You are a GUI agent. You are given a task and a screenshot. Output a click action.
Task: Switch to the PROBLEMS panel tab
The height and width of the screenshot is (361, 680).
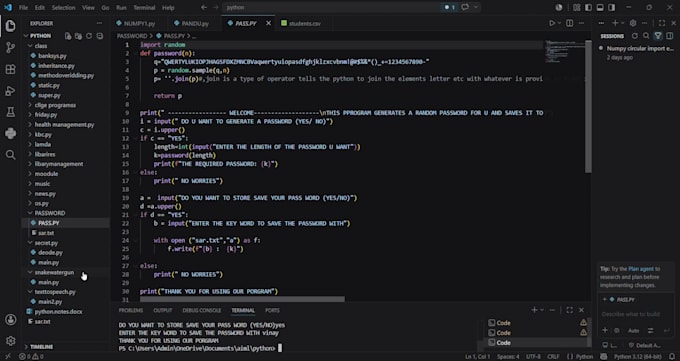pos(131,310)
